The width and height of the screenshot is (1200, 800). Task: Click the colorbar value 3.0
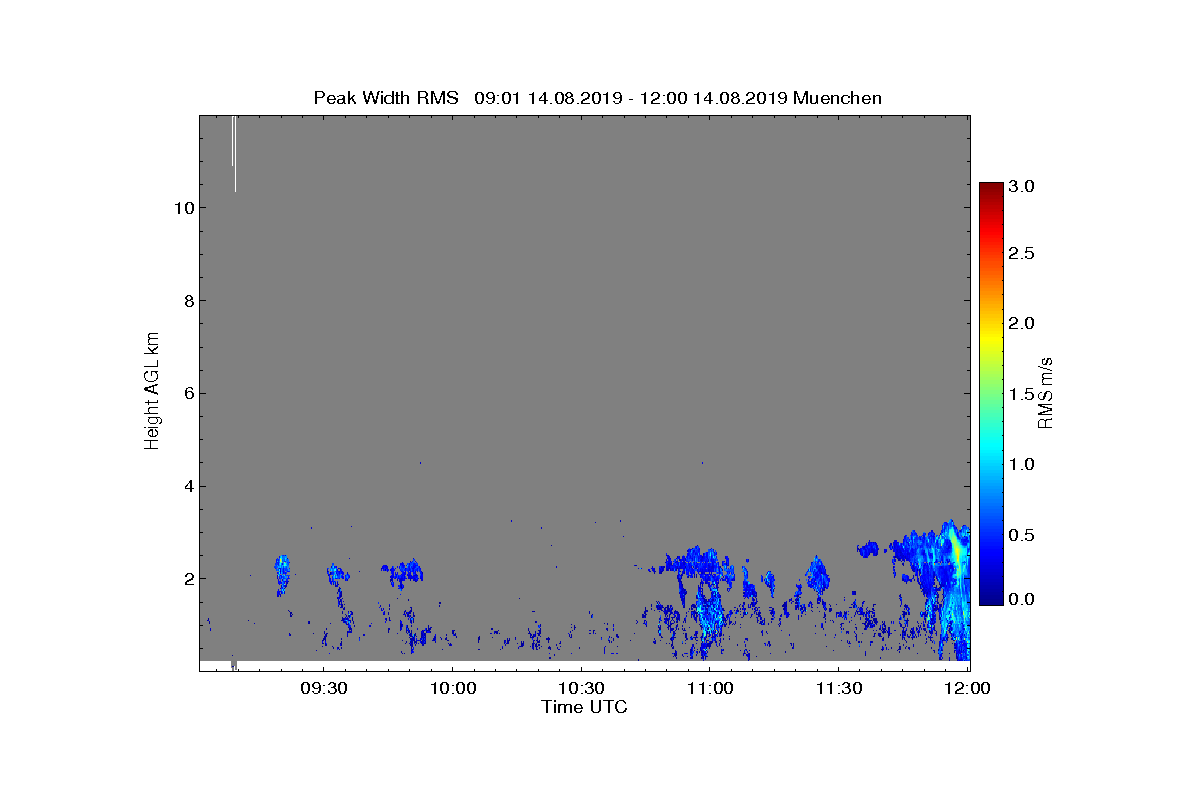click(1022, 187)
